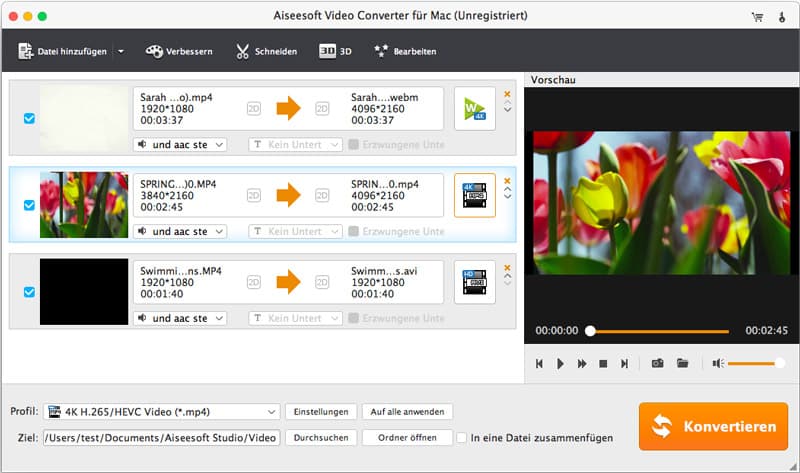Click the Swimm...s.avi output filename
Image resolution: width=800 pixels, height=473 pixels.
click(384, 271)
